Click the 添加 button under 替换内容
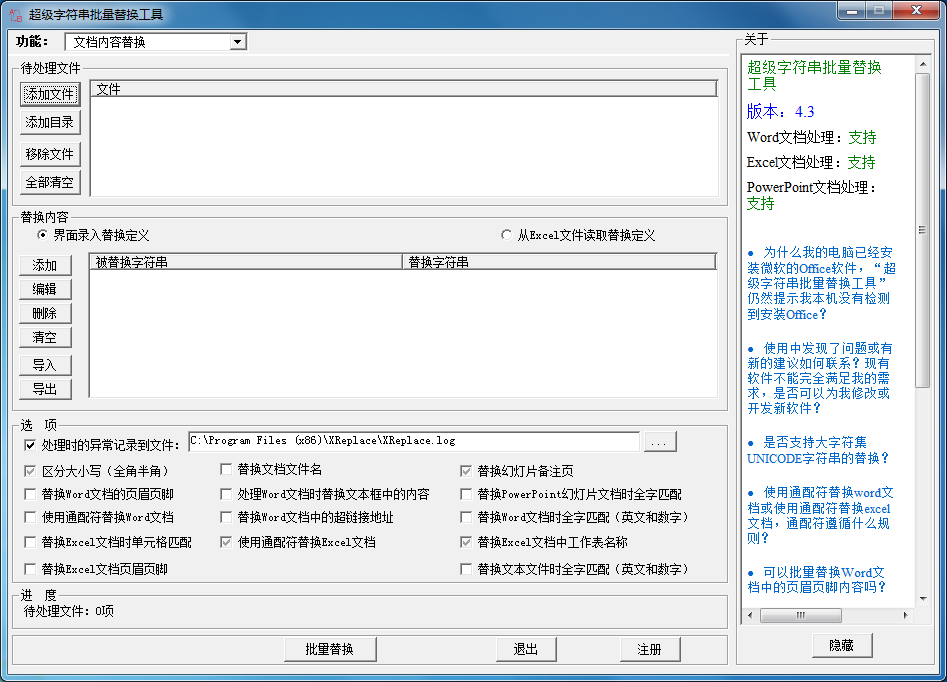This screenshot has height=682, width=947. 45,265
